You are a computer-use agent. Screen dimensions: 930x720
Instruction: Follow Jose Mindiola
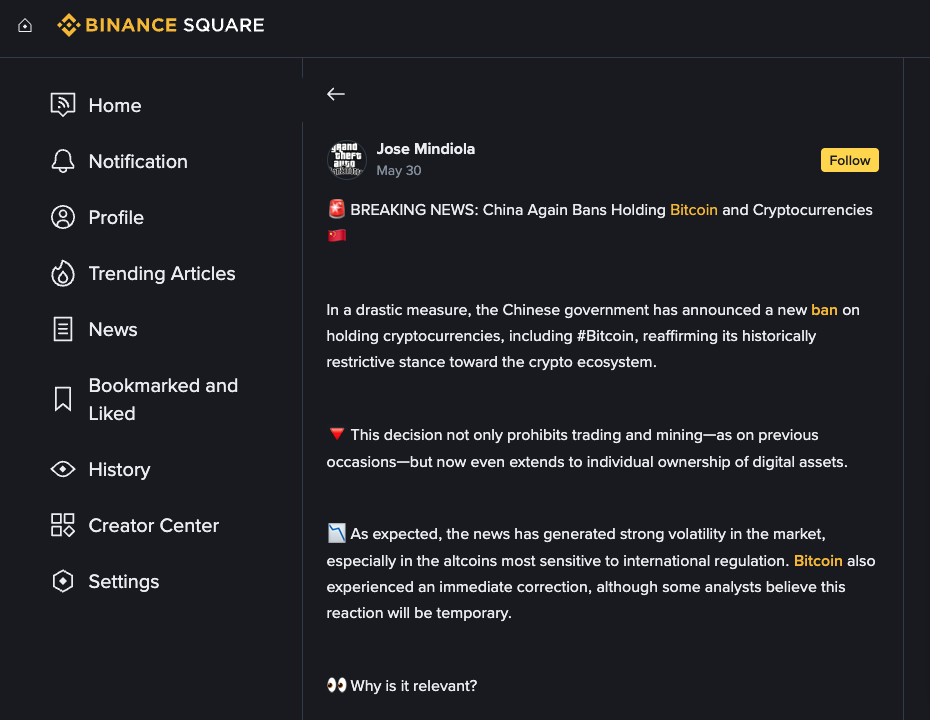849,160
